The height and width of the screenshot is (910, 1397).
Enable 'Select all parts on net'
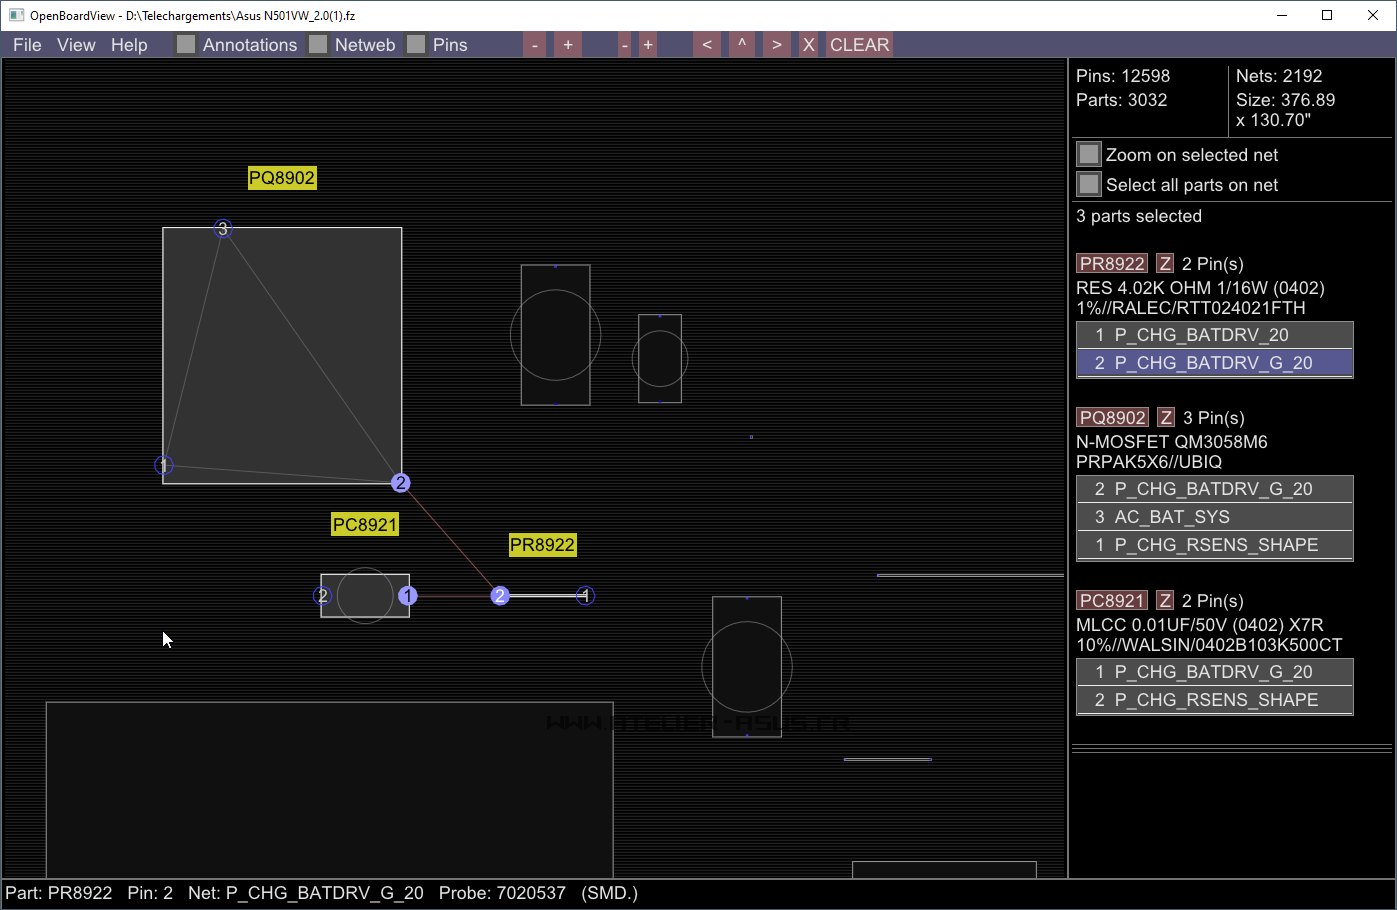[1089, 185]
